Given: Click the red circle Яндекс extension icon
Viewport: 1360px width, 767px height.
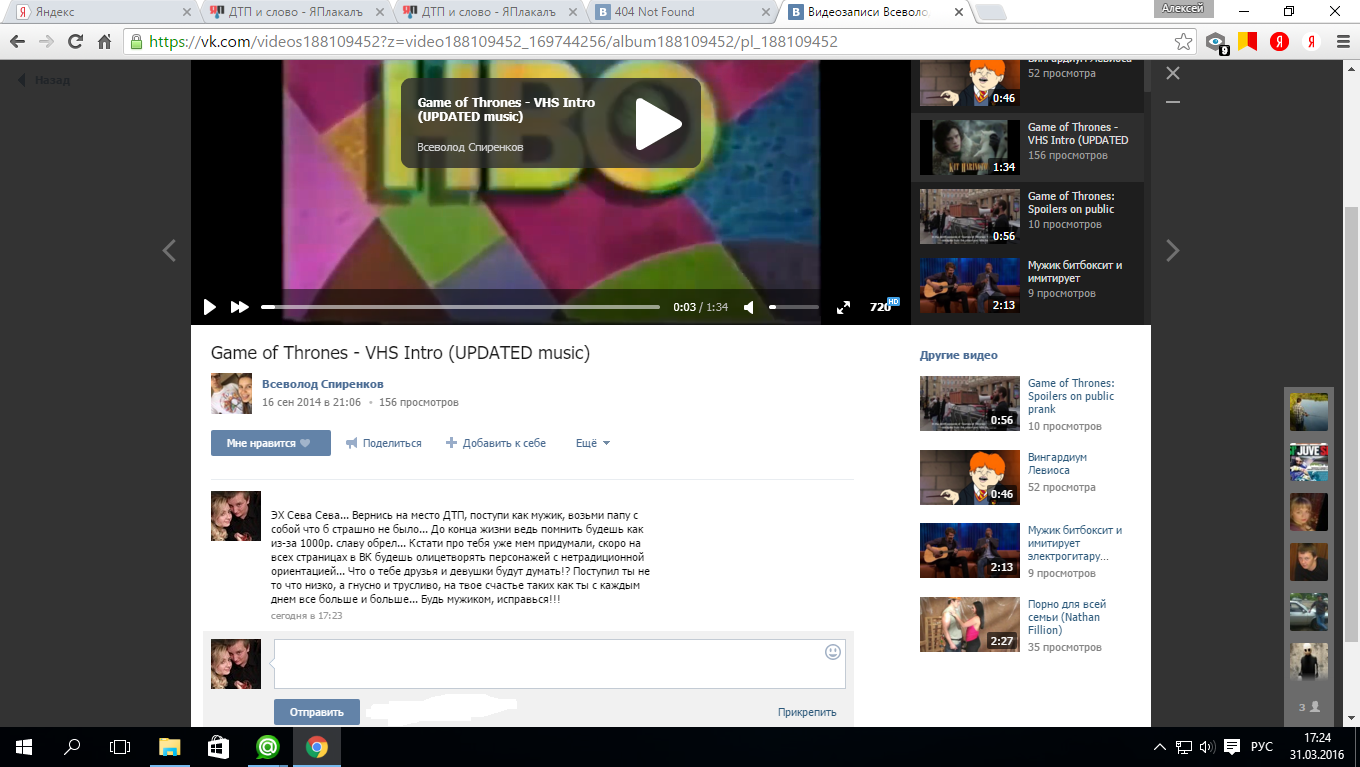Looking at the screenshot, I should click(1279, 42).
